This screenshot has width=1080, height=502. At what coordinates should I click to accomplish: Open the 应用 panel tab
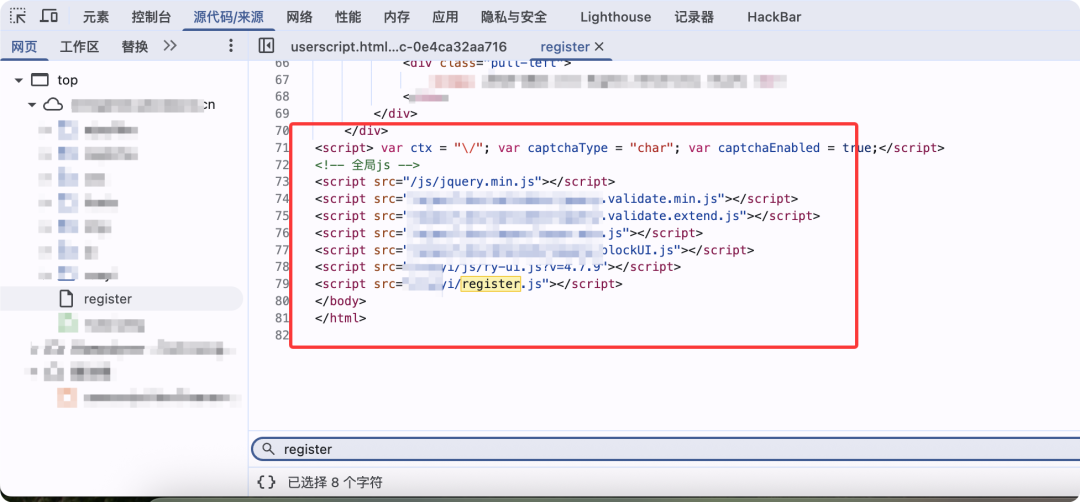coord(446,17)
